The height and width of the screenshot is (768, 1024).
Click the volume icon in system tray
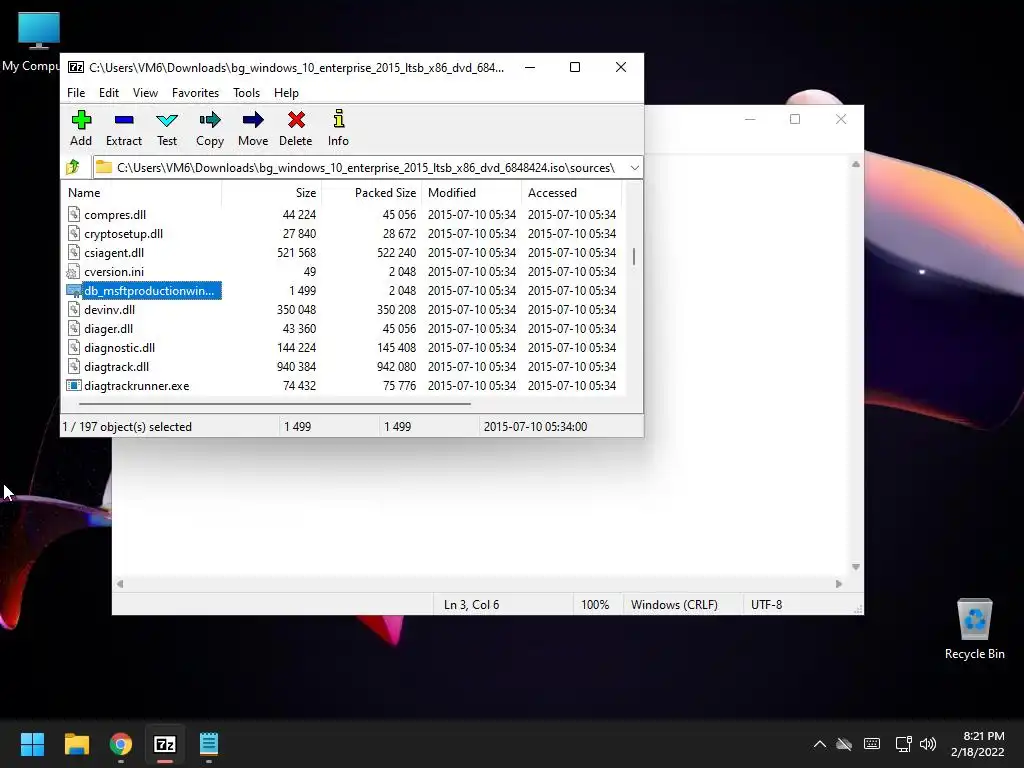pyautogui.click(x=927, y=744)
